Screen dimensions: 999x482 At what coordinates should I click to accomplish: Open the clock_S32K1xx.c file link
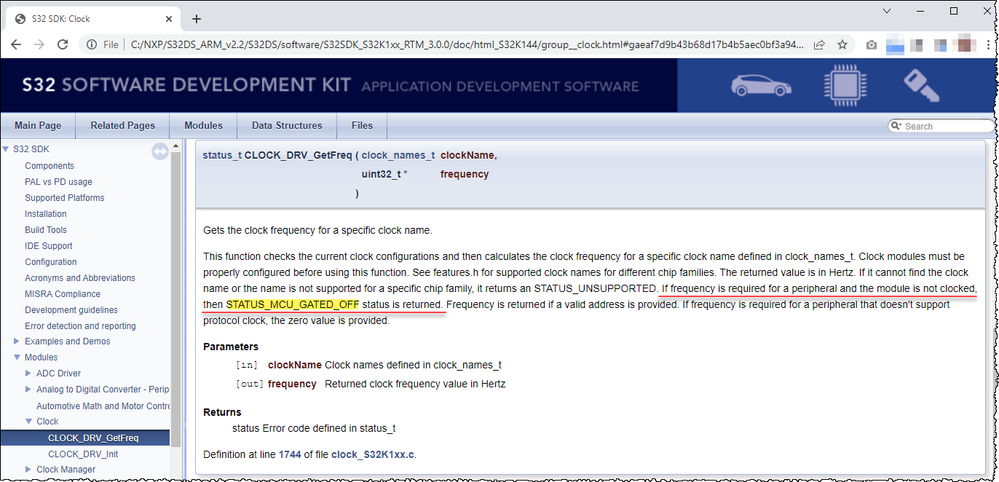tap(373, 455)
